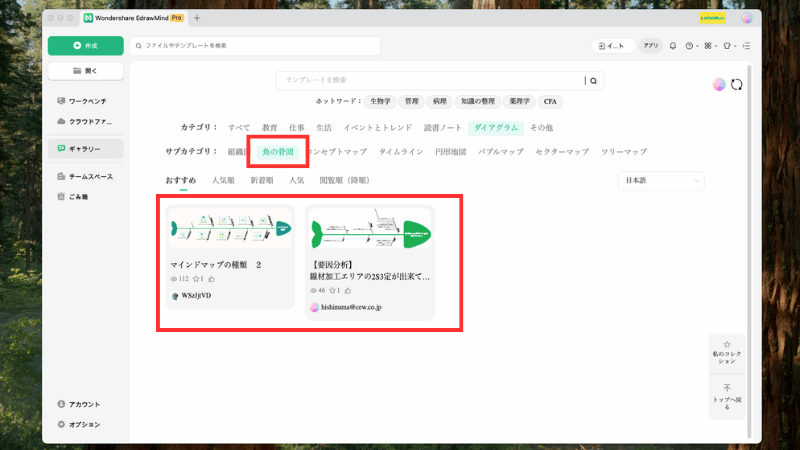Open the 日本語 language dropdown
Screen dimensions: 800x450
click(x=661, y=181)
